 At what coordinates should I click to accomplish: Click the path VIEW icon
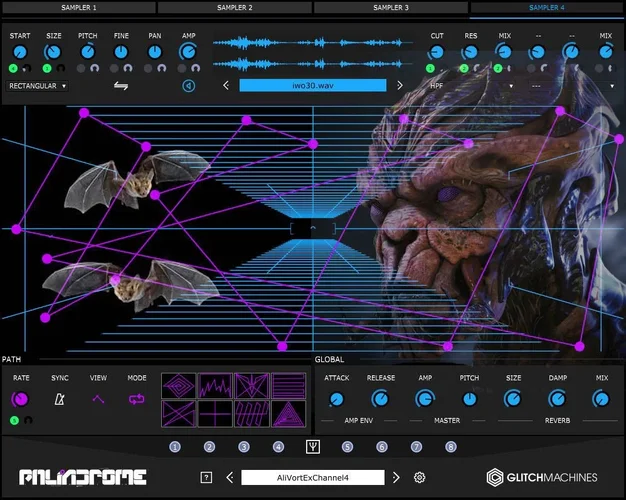point(98,399)
